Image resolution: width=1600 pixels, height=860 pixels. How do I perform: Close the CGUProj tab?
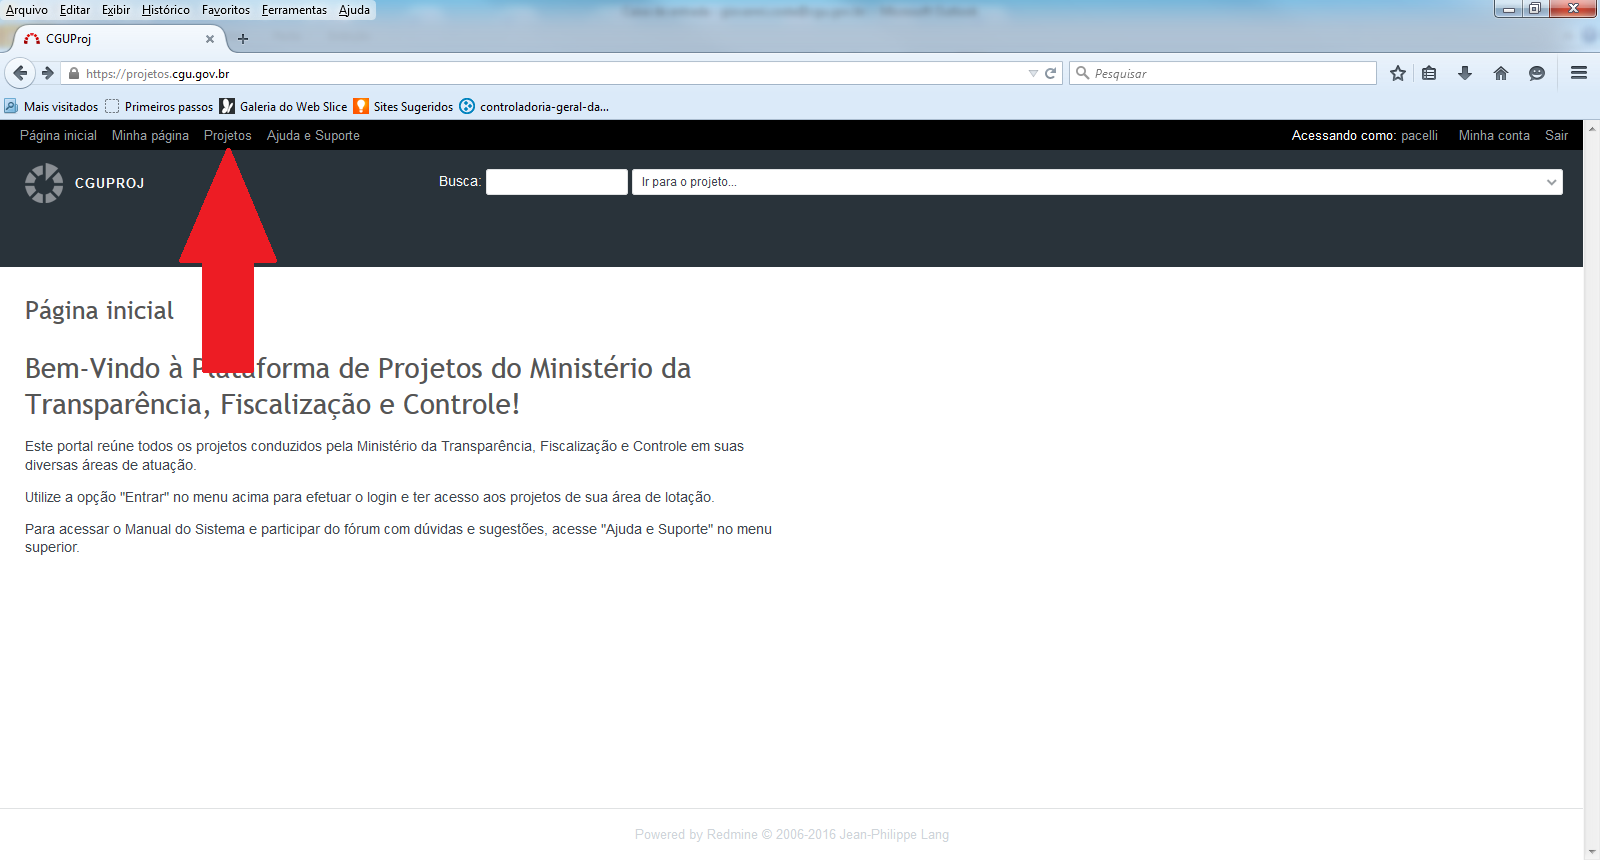[x=210, y=39]
